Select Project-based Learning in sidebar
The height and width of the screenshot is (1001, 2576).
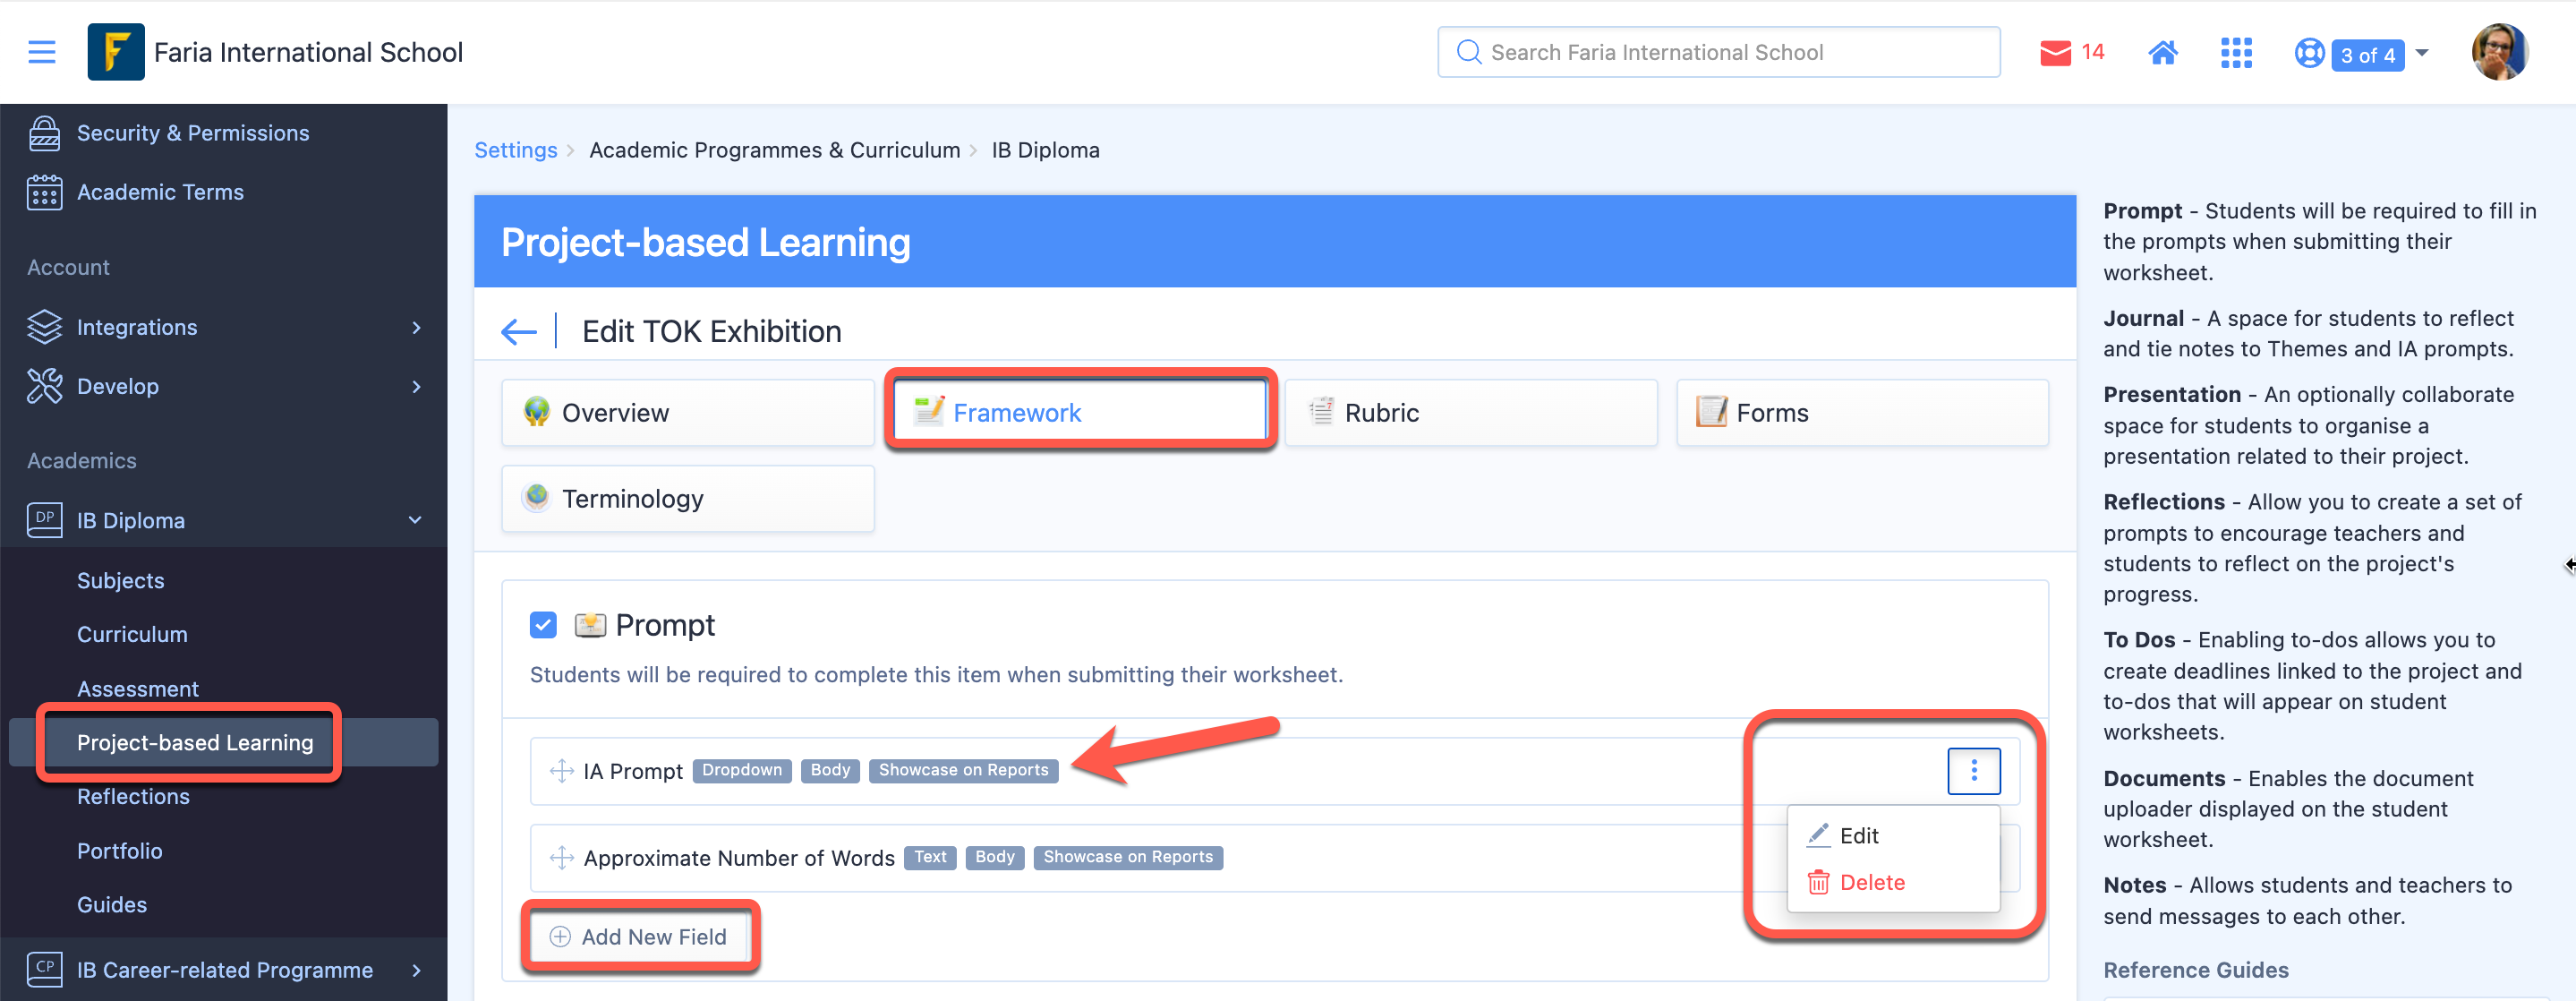click(195, 742)
